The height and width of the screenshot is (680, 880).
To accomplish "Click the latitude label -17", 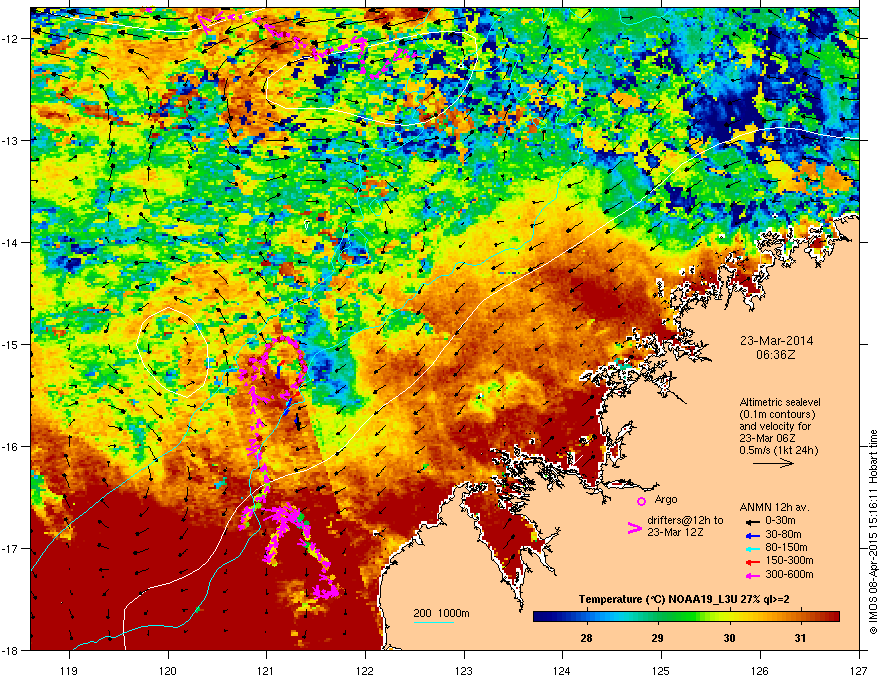I will point(10,548).
